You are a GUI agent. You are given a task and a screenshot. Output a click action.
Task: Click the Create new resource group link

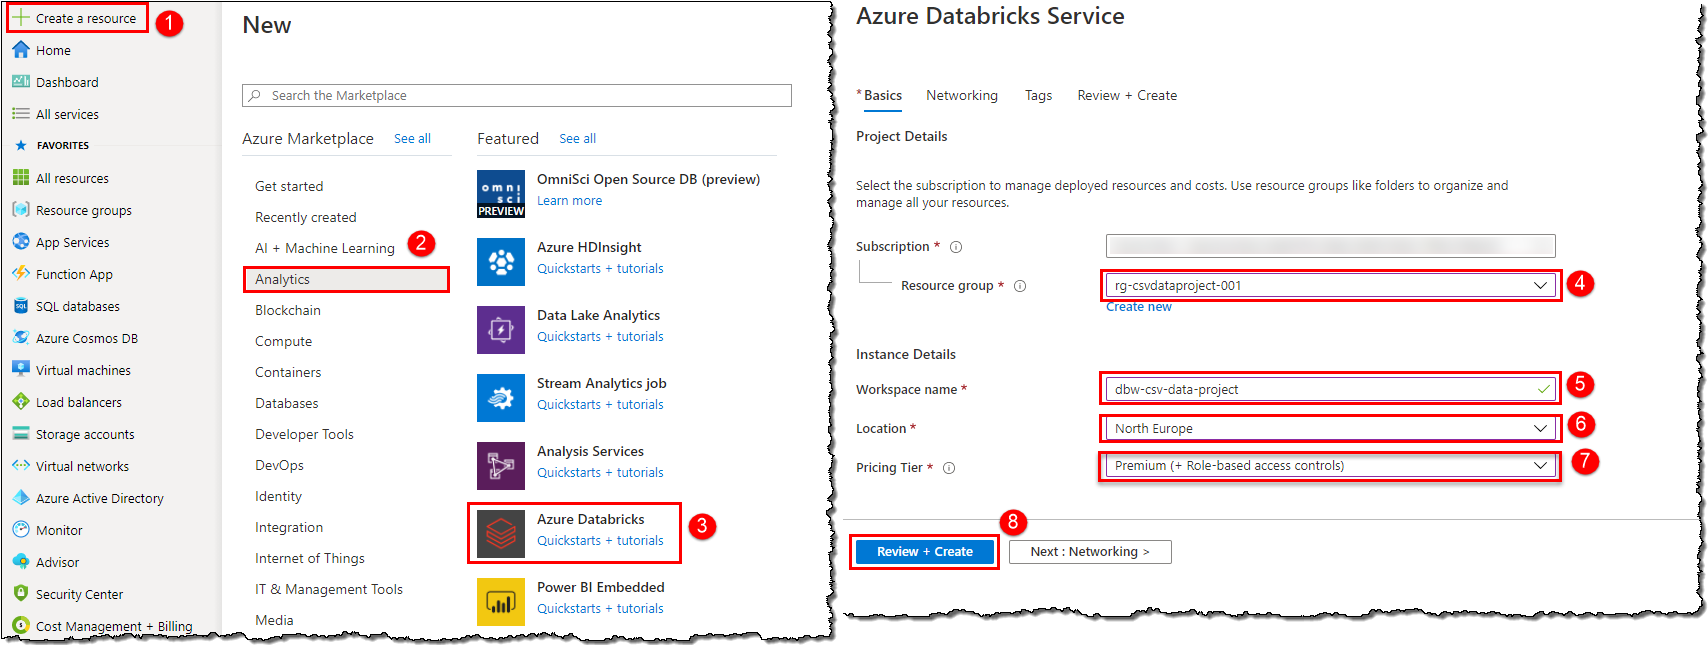click(1138, 307)
